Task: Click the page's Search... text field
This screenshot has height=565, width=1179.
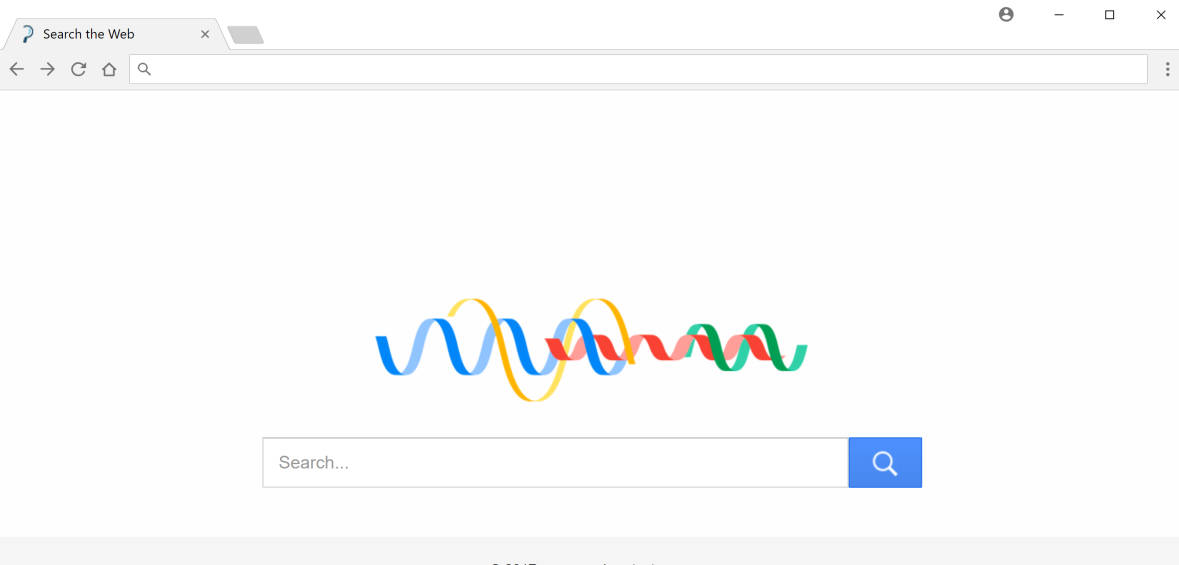Action: tap(555, 463)
